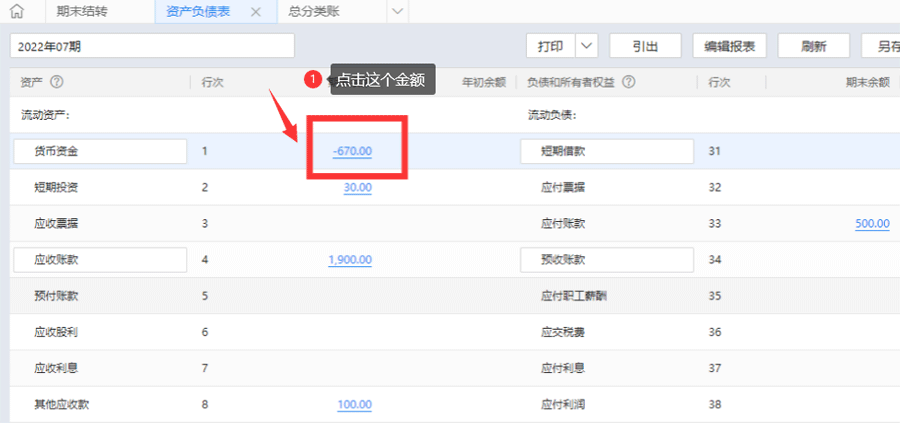This screenshot has width=900, height=423.
Task: Select the 应付职工薪酬 row label
Action: pyautogui.click(x=574, y=296)
